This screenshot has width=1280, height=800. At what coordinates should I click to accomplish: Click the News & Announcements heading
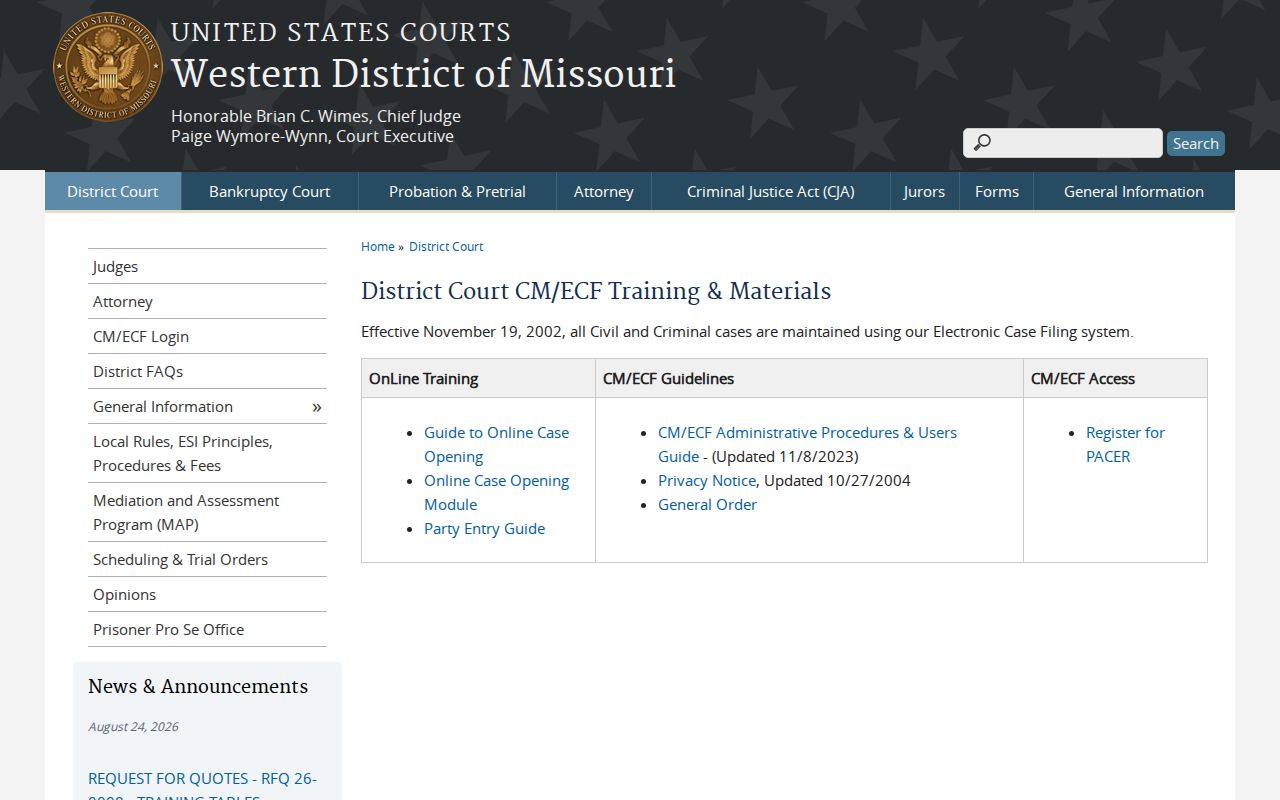(x=198, y=686)
